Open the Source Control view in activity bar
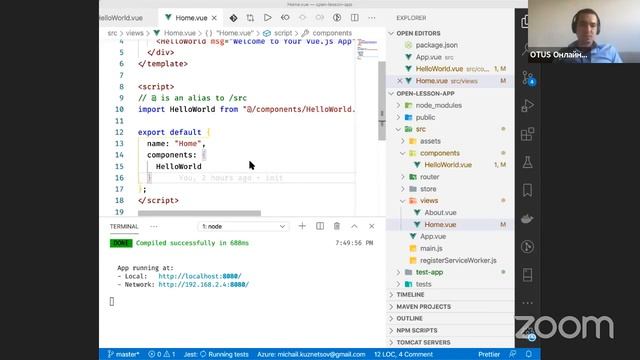640x360 pixels. [528, 78]
